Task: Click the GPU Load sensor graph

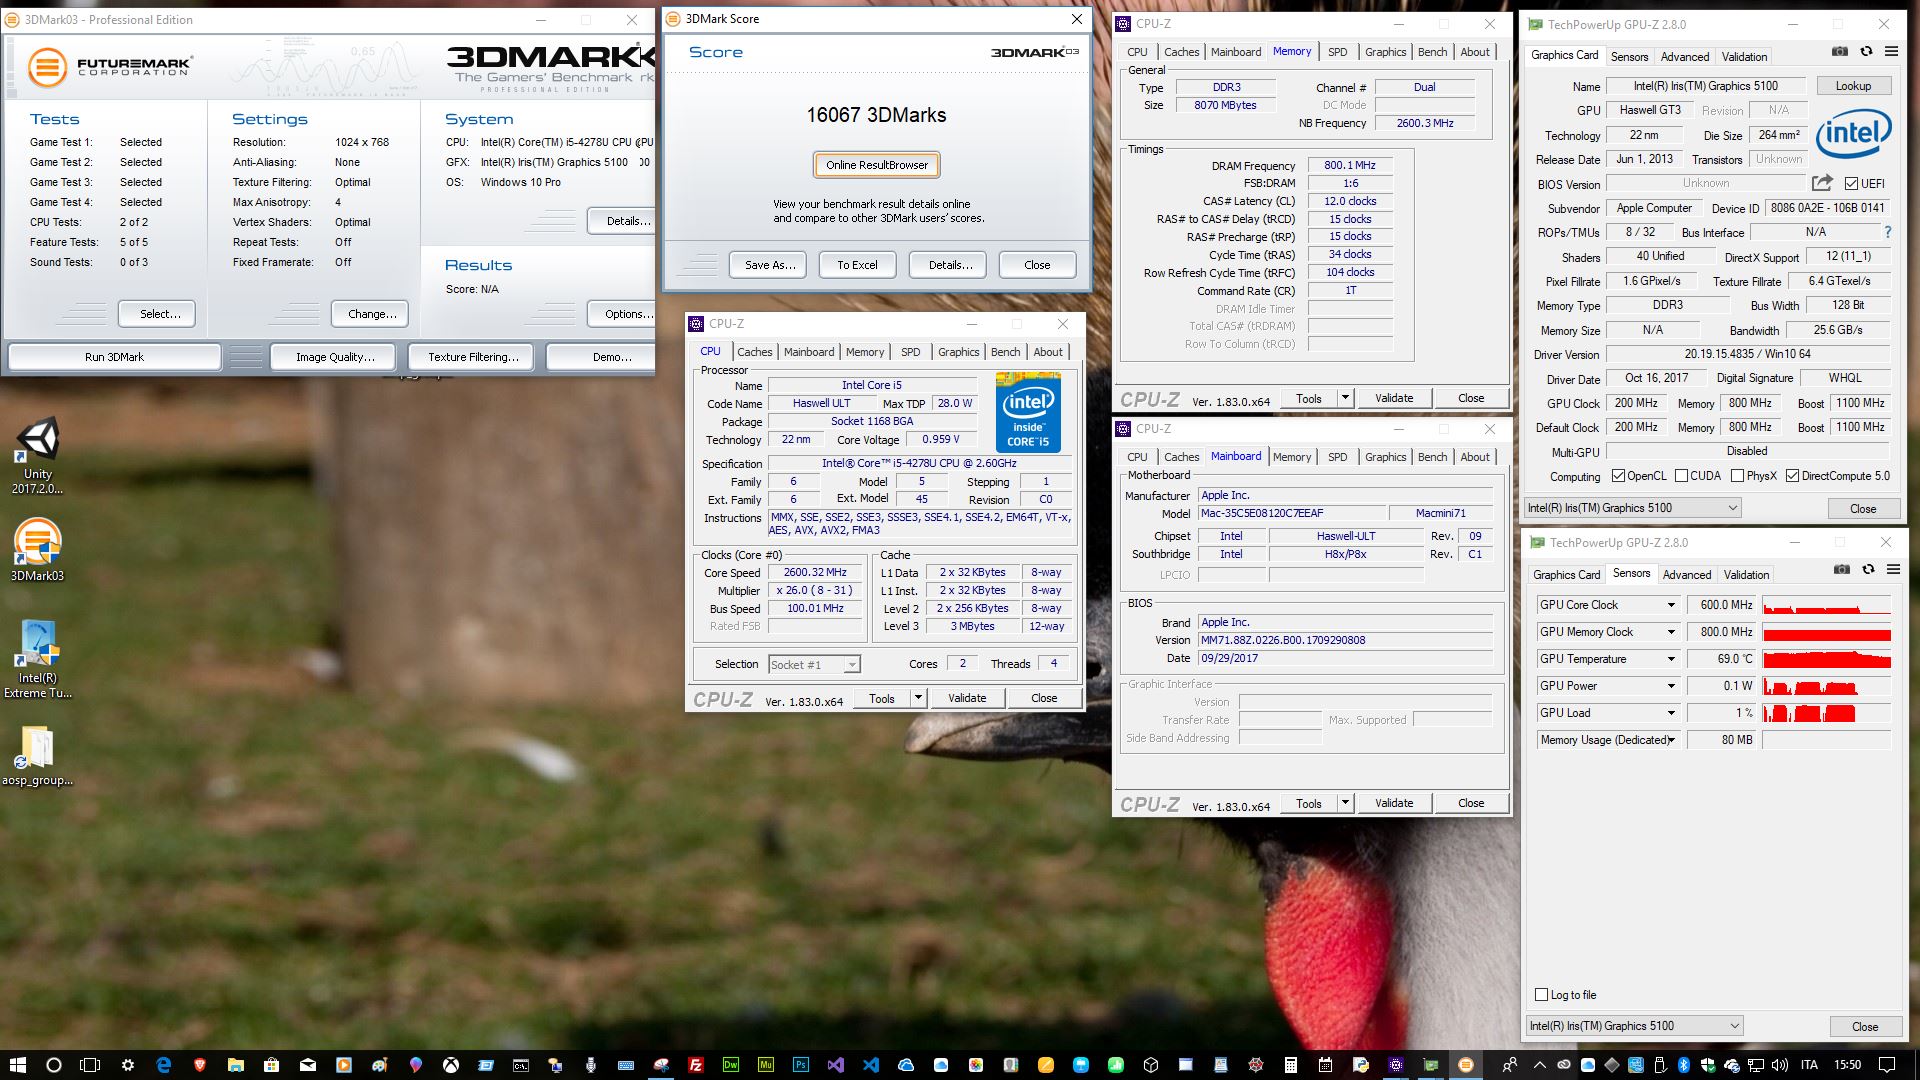Action: click(1826, 713)
